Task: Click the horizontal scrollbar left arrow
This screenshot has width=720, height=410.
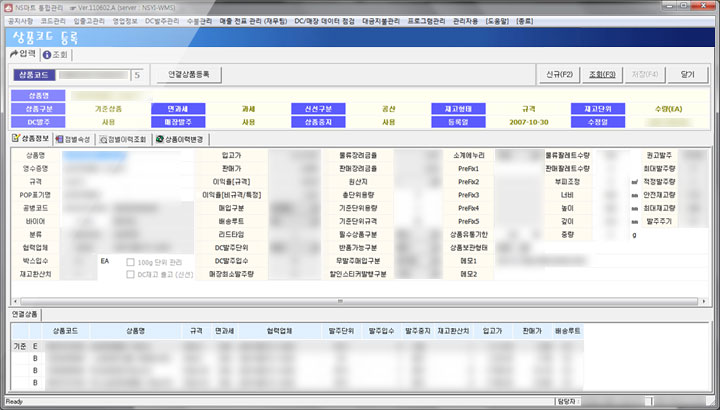Action: (16, 302)
